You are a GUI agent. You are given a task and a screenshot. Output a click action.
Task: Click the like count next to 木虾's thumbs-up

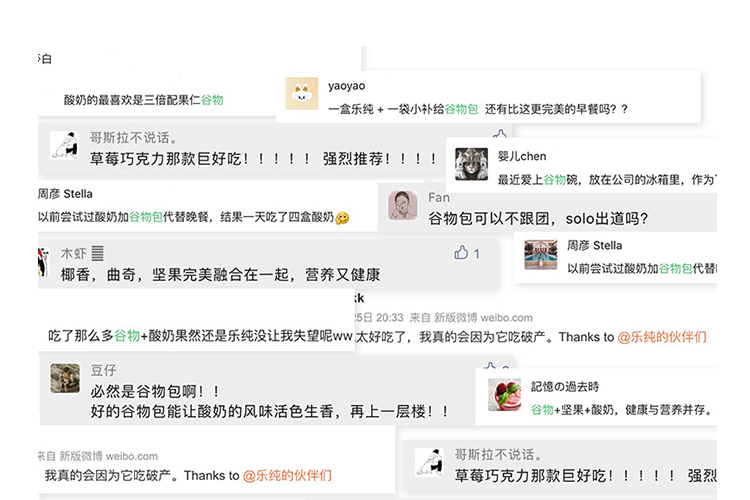[x=476, y=254]
